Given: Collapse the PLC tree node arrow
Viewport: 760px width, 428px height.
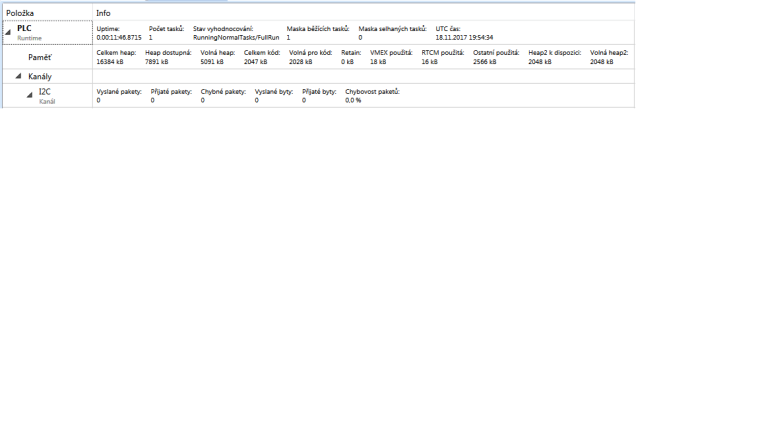Looking at the screenshot, I should 8,33.
